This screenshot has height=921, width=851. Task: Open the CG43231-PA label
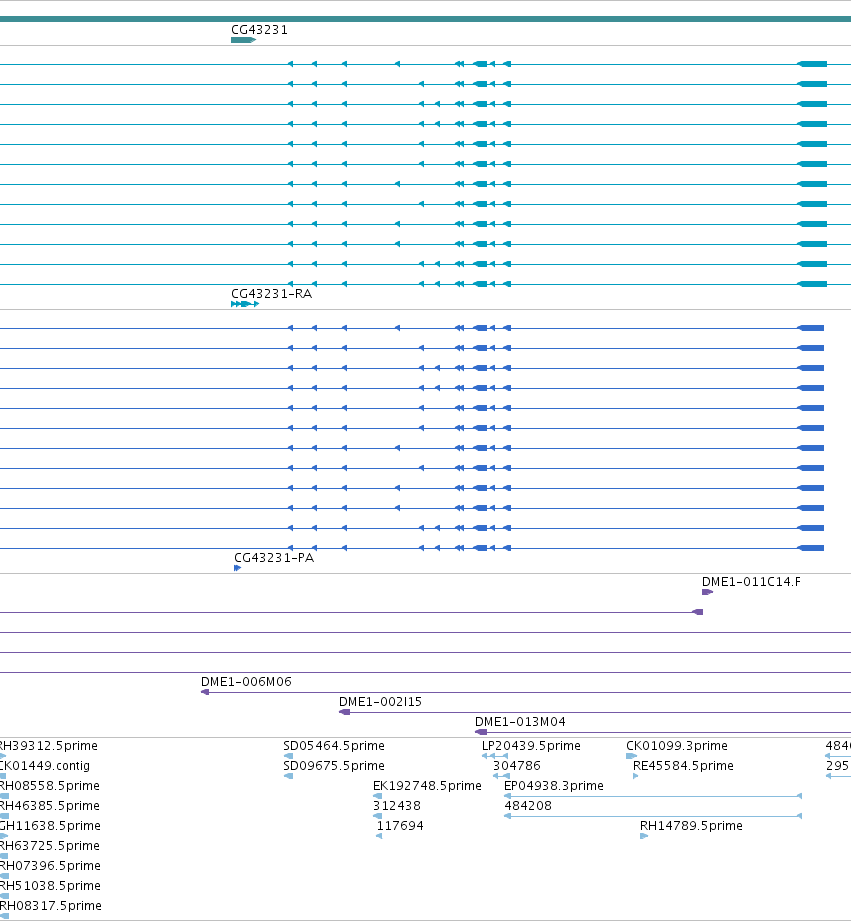(x=274, y=557)
